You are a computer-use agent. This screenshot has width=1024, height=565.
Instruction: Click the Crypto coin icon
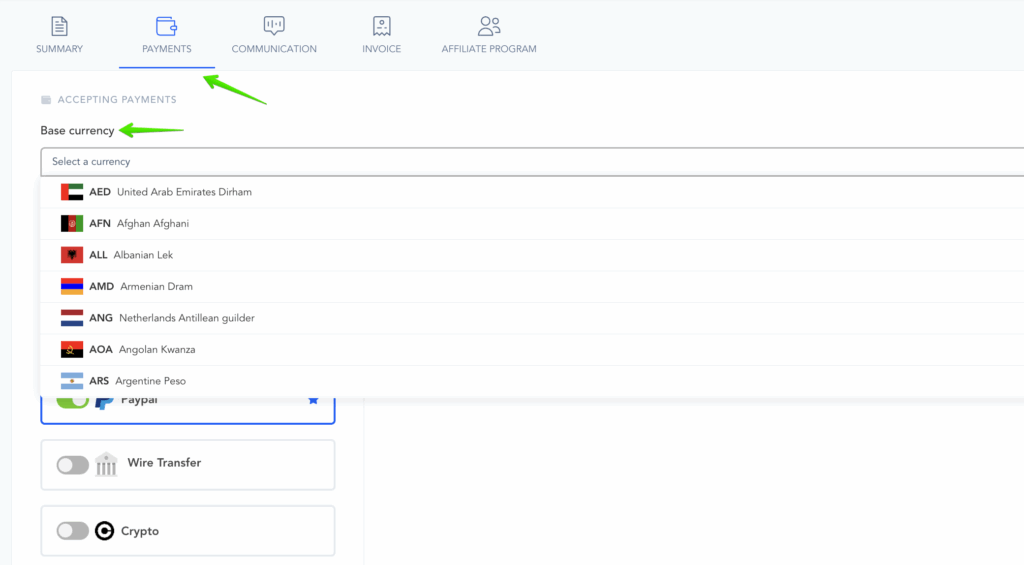(104, 531)
